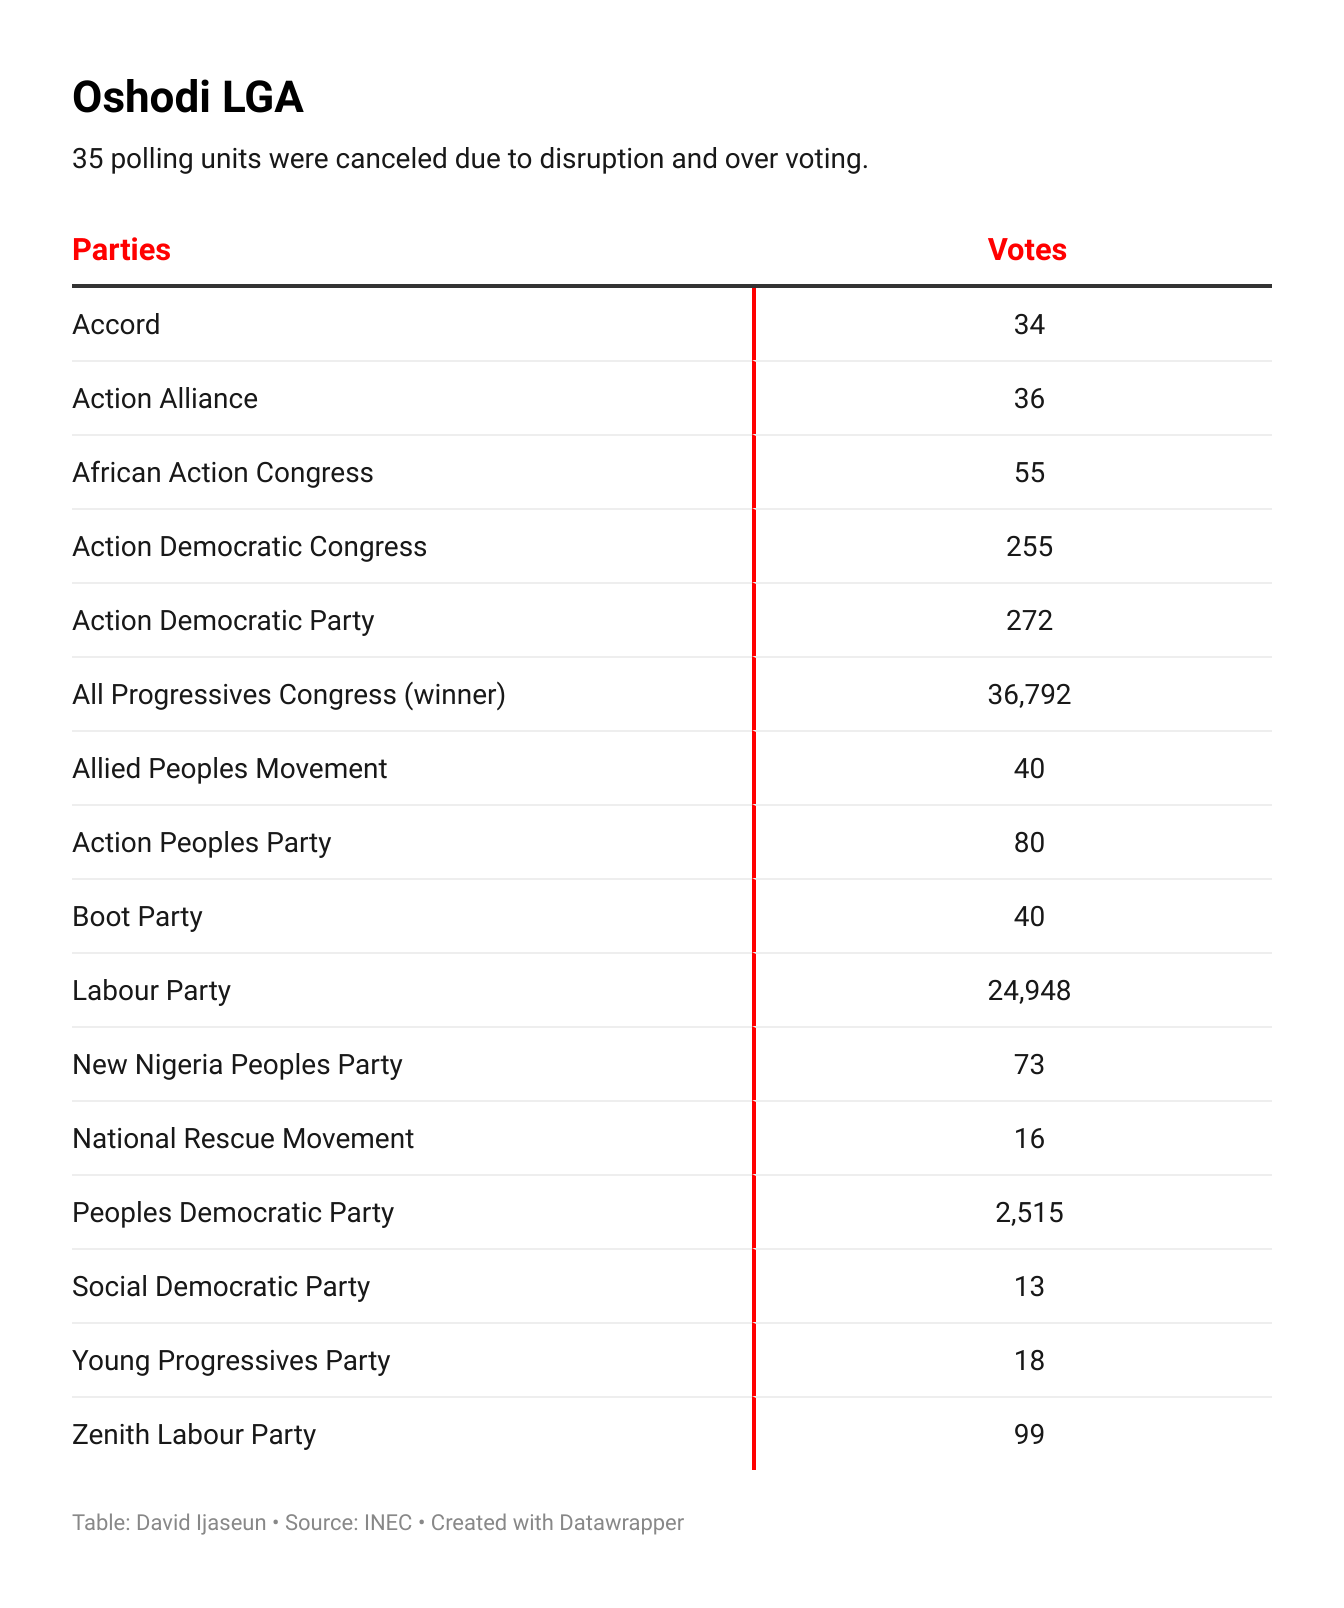1344x1608 pixels.
Task: Select the New Nigeria Peoples Party label
Action: [237, 1064]
